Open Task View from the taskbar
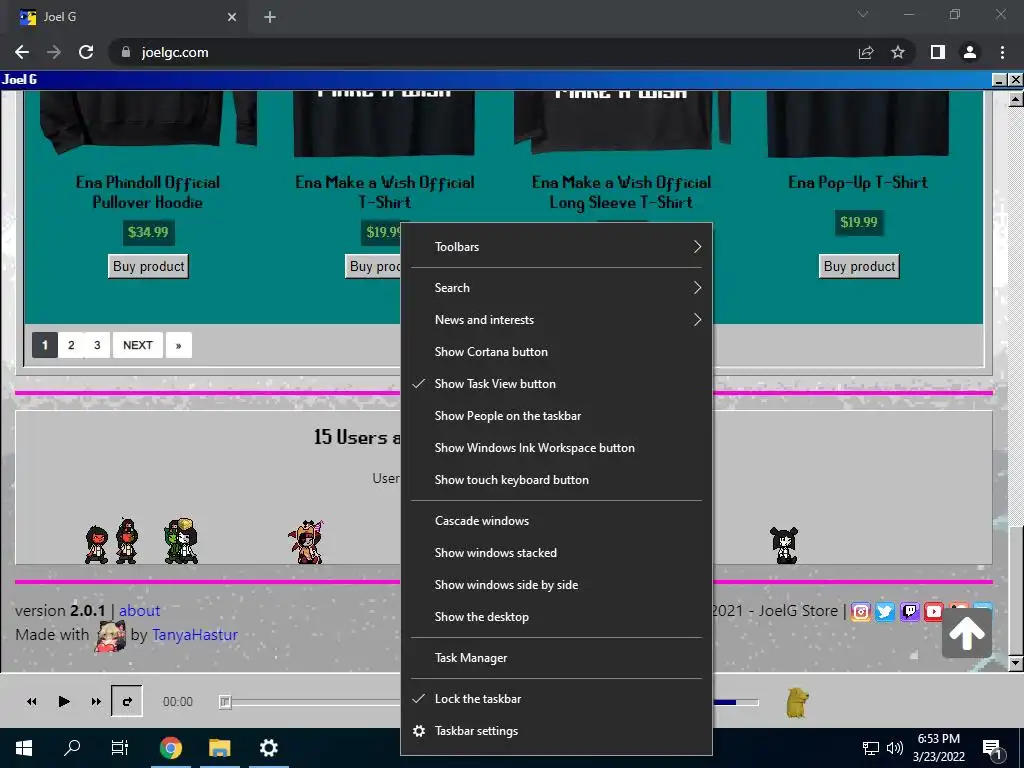The width and height of the screenshot is (1024, 768). pyautogui.click(x=120, y=748)
